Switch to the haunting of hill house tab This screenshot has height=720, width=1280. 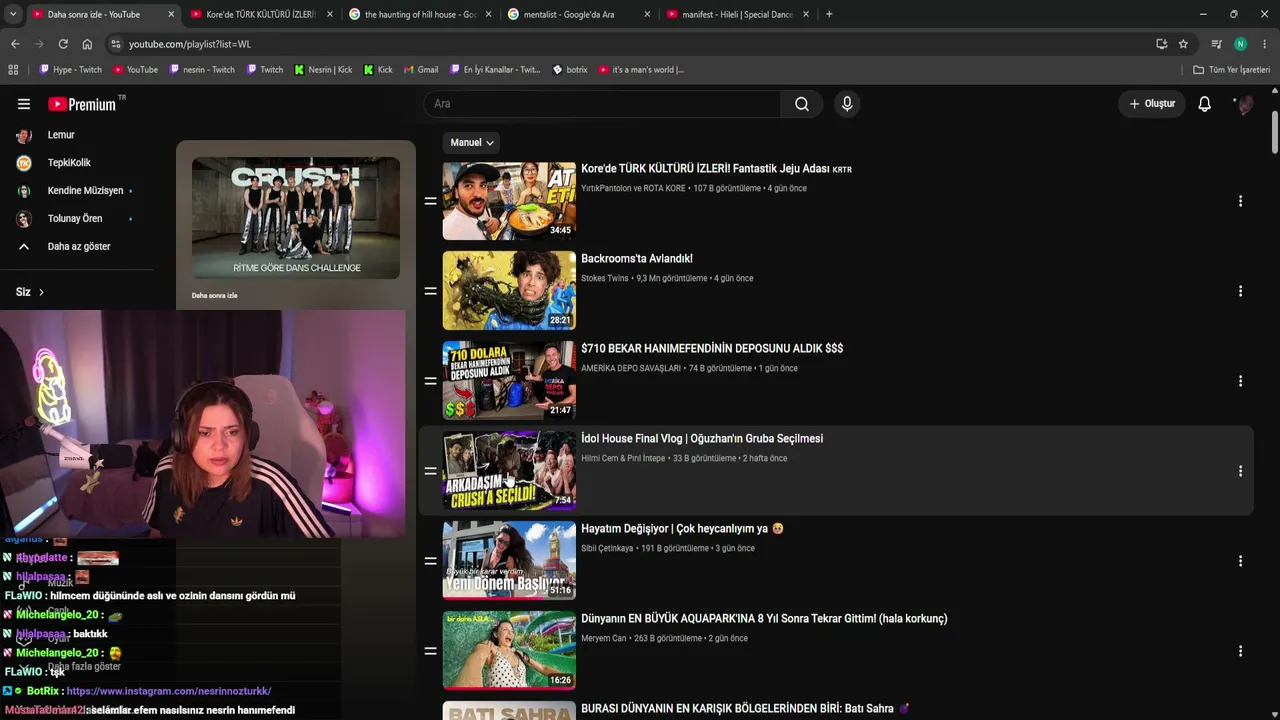click(x=420, y=14)
